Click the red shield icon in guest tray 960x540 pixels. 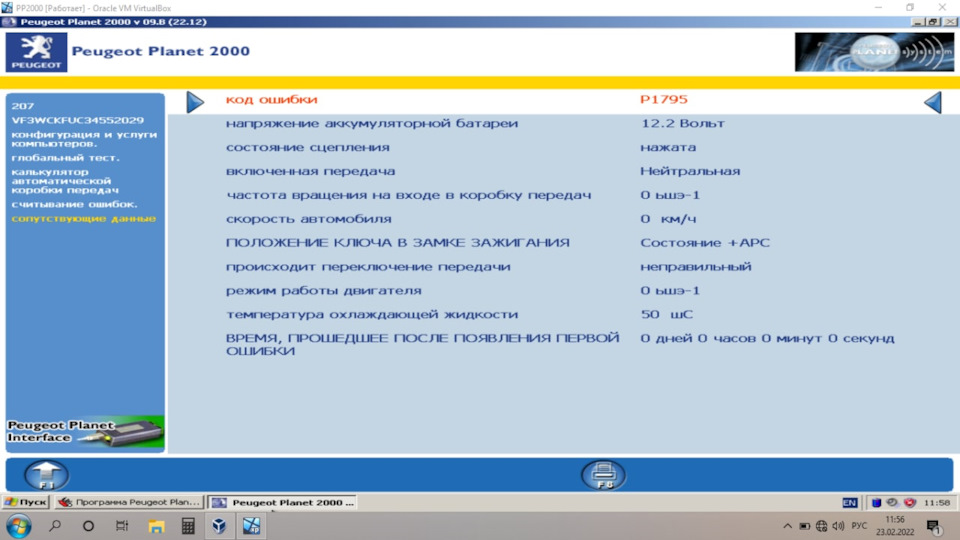pyautogui.click(x=910, y=503)
